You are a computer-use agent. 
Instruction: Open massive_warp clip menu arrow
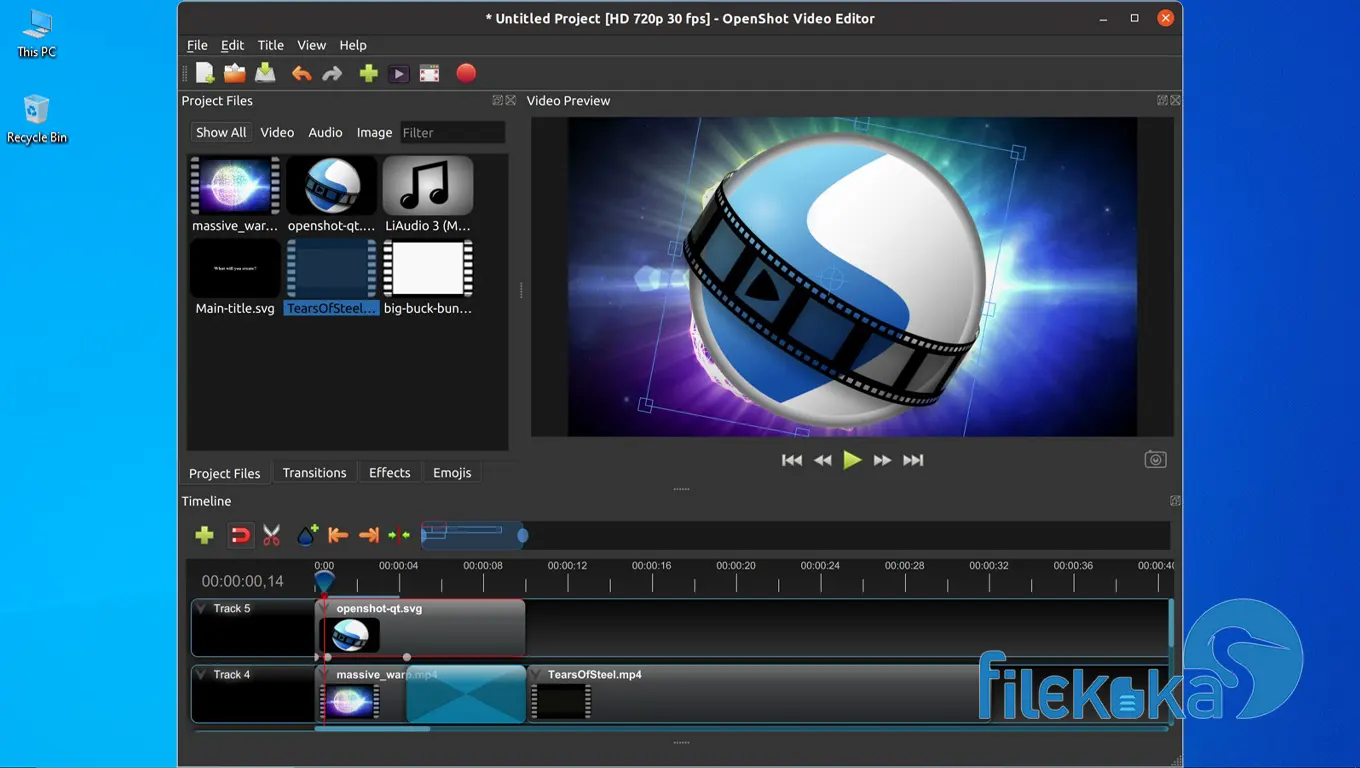(x=325, y=674)
